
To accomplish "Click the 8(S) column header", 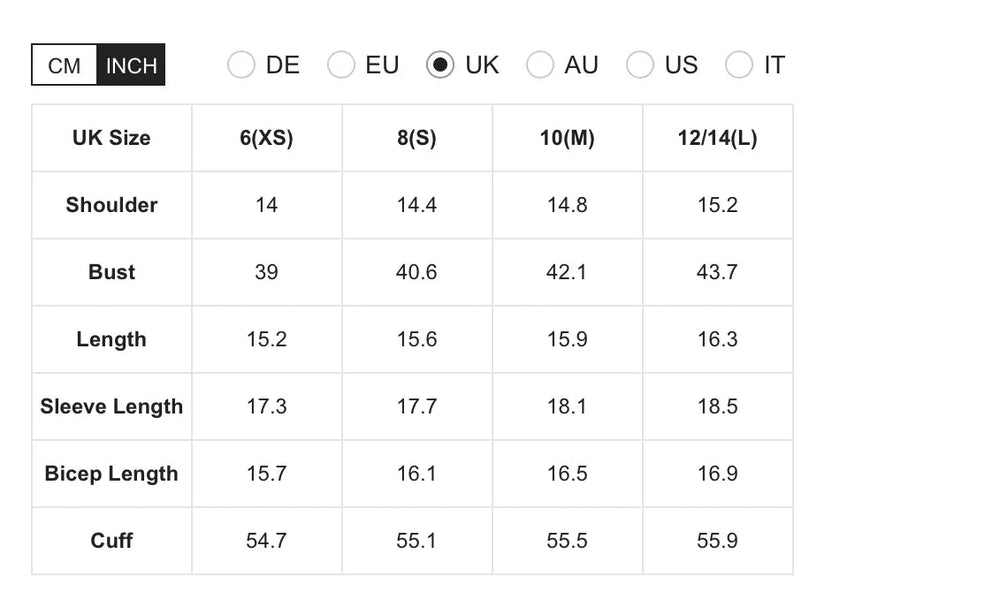I will tap(416, 138).
